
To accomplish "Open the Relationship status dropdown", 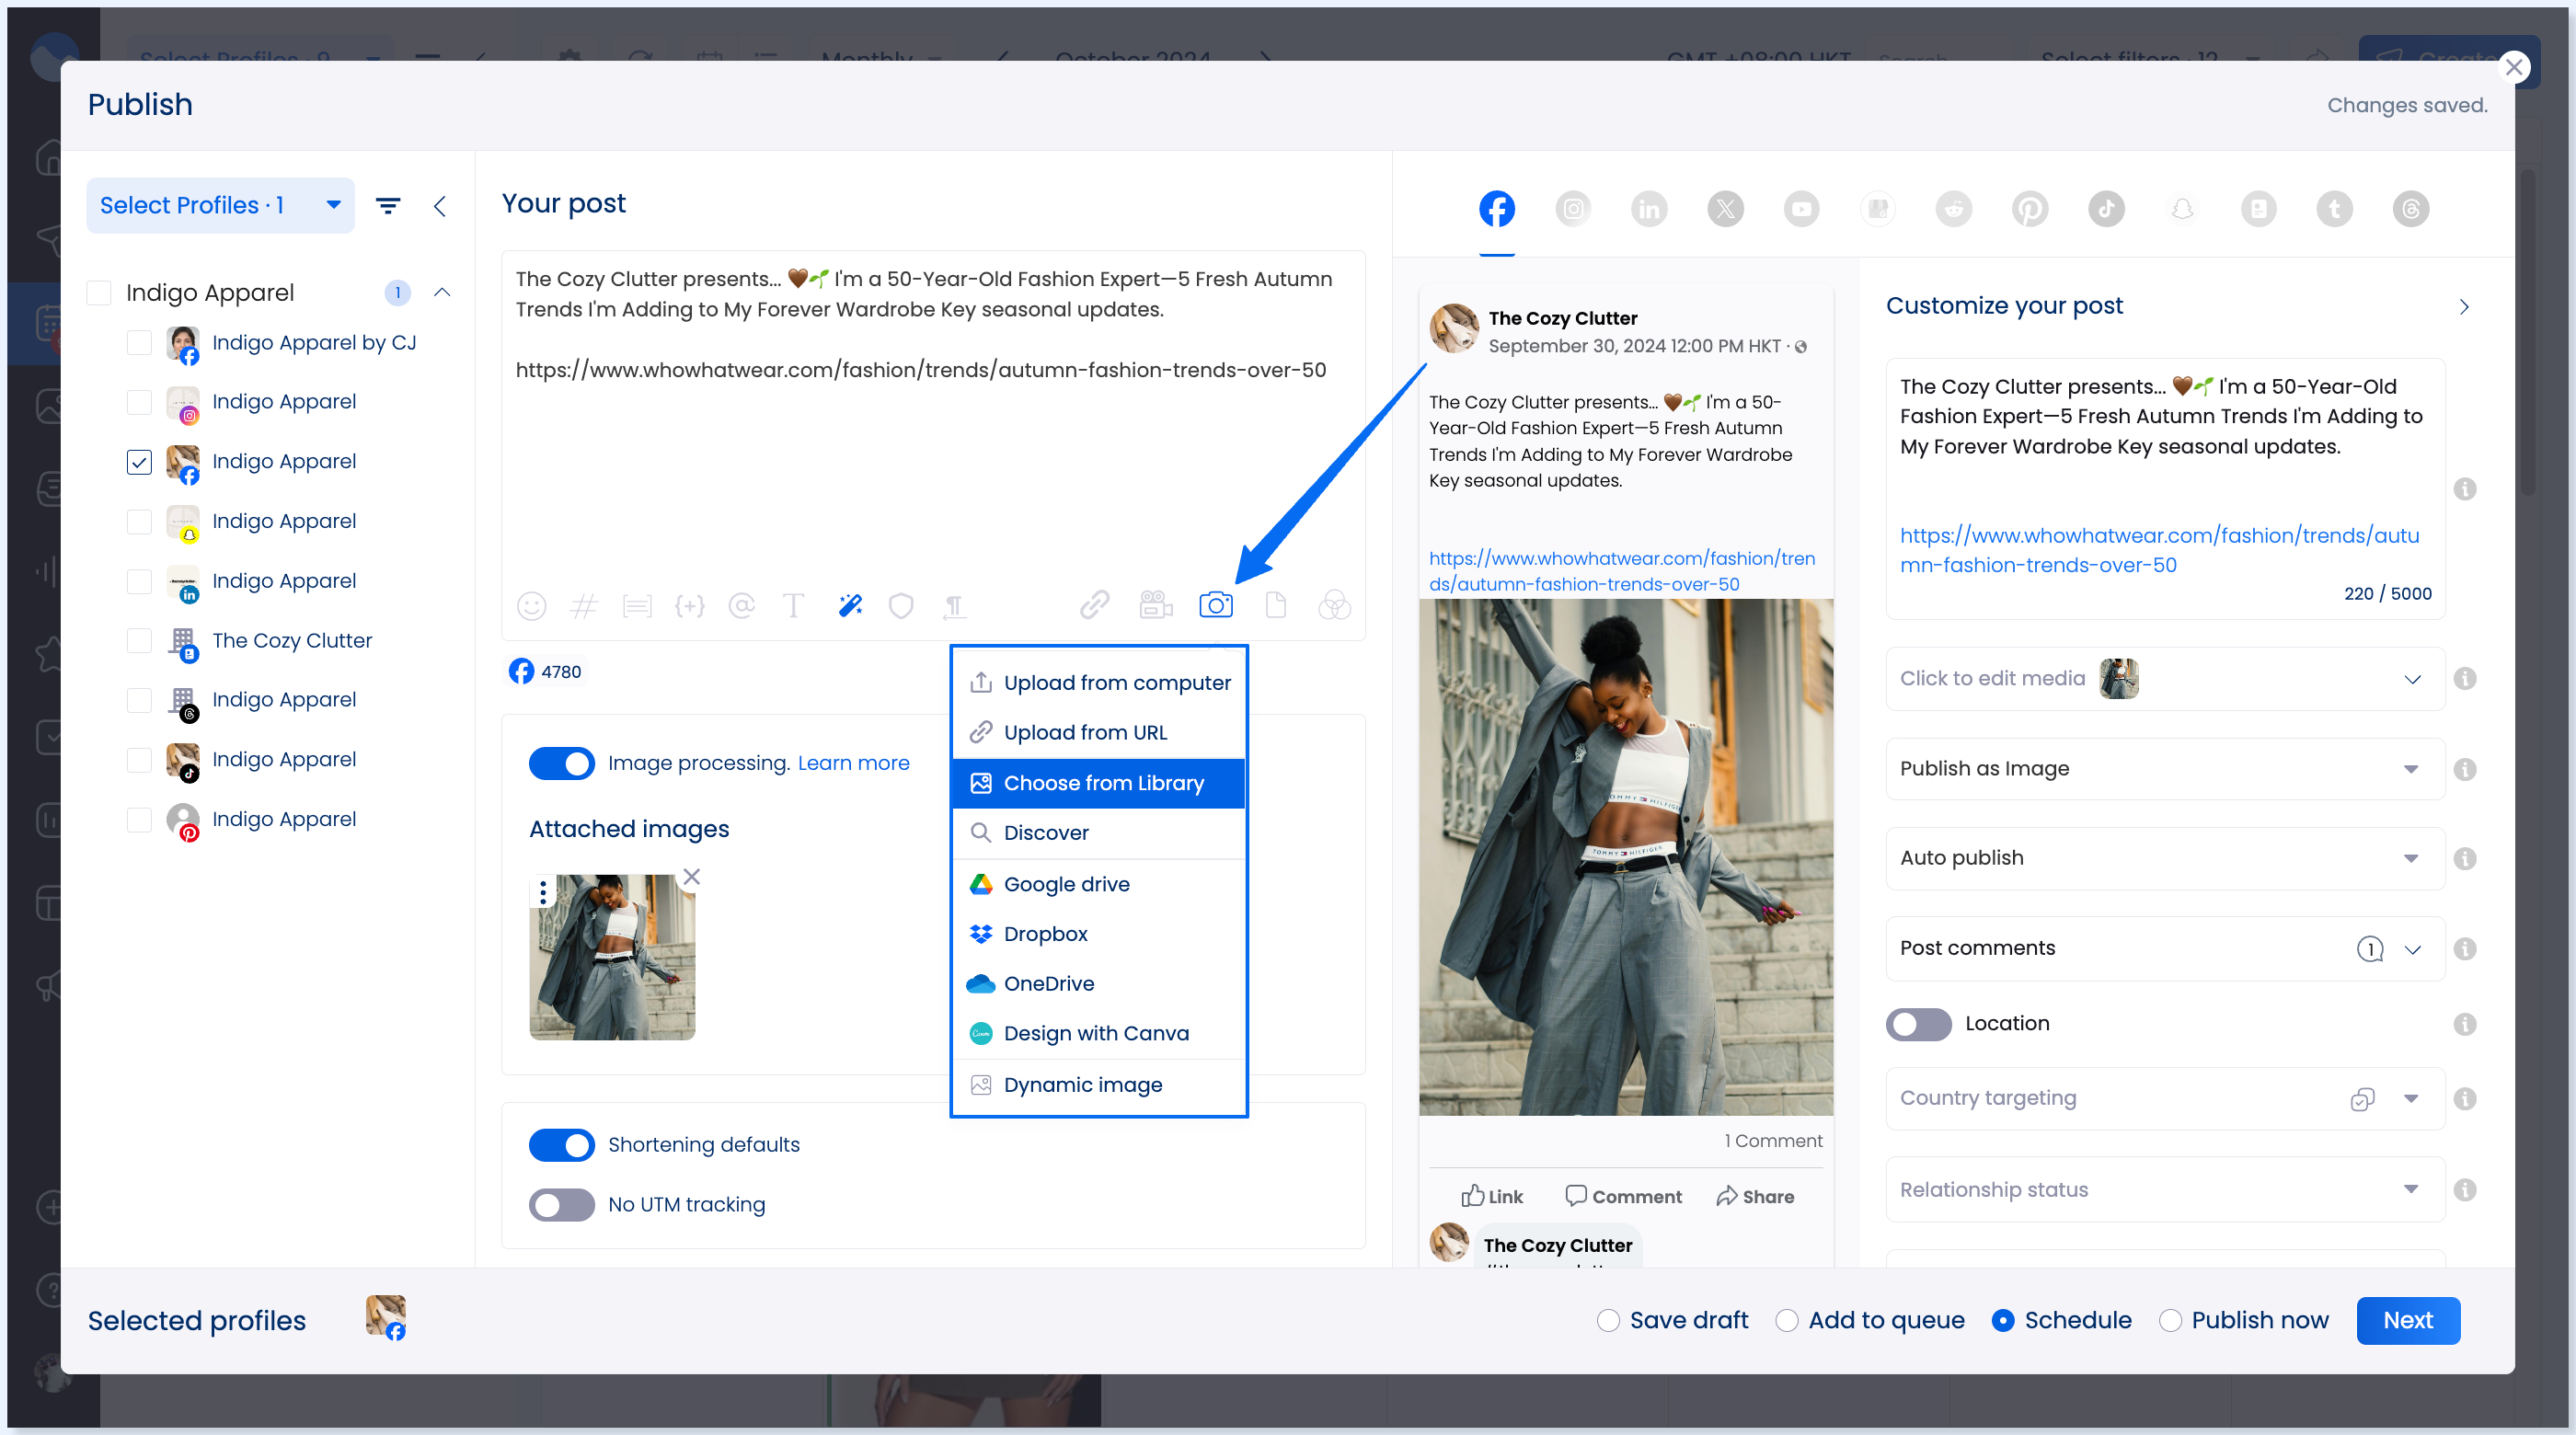I will click(2164, 1190).
